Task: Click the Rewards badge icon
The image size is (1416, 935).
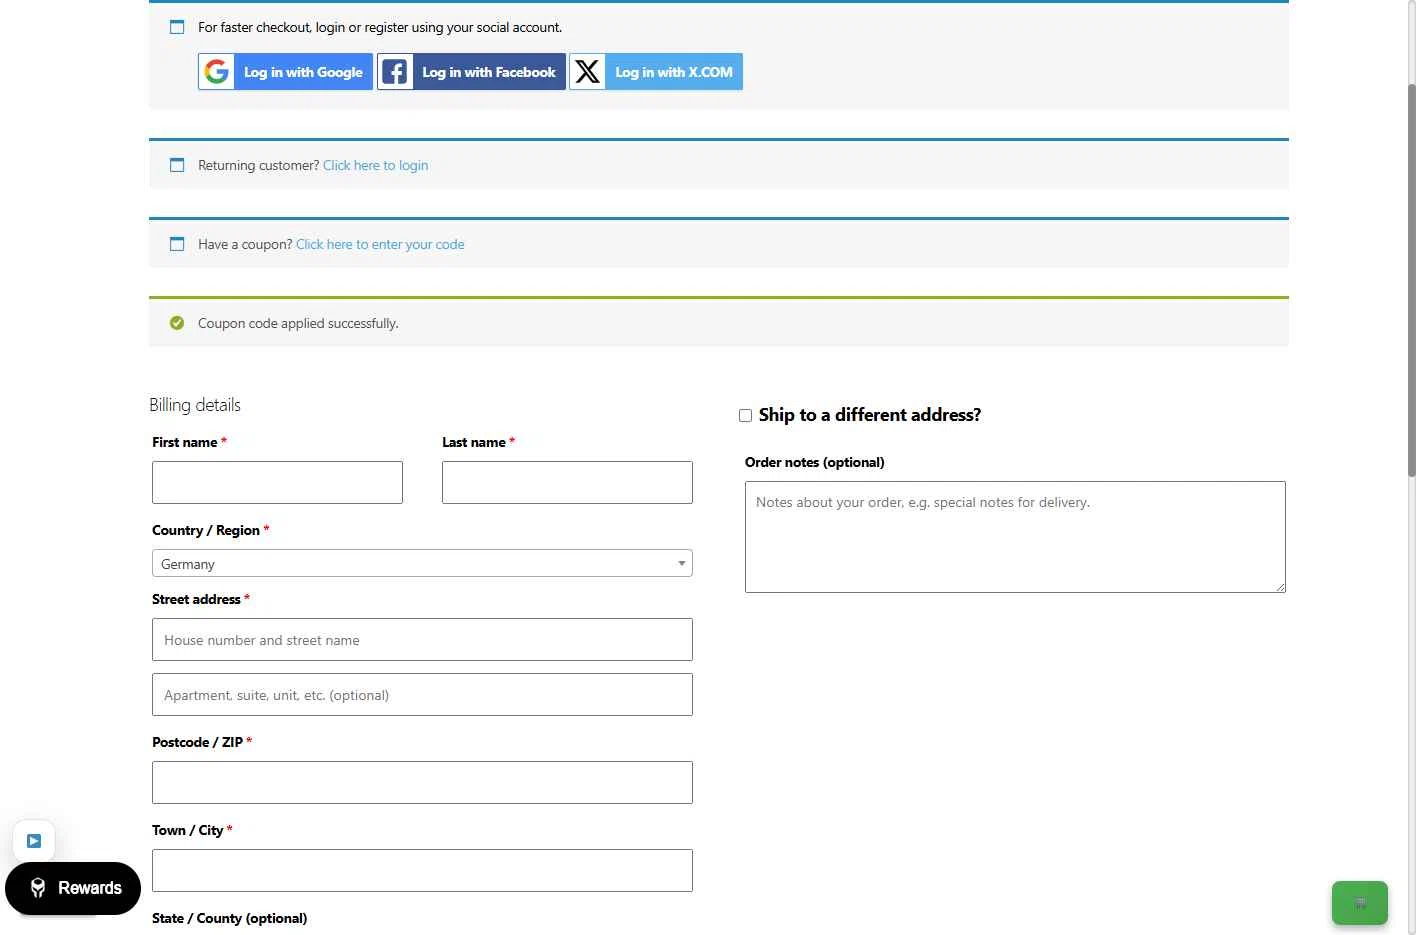Action: [38, 888]
